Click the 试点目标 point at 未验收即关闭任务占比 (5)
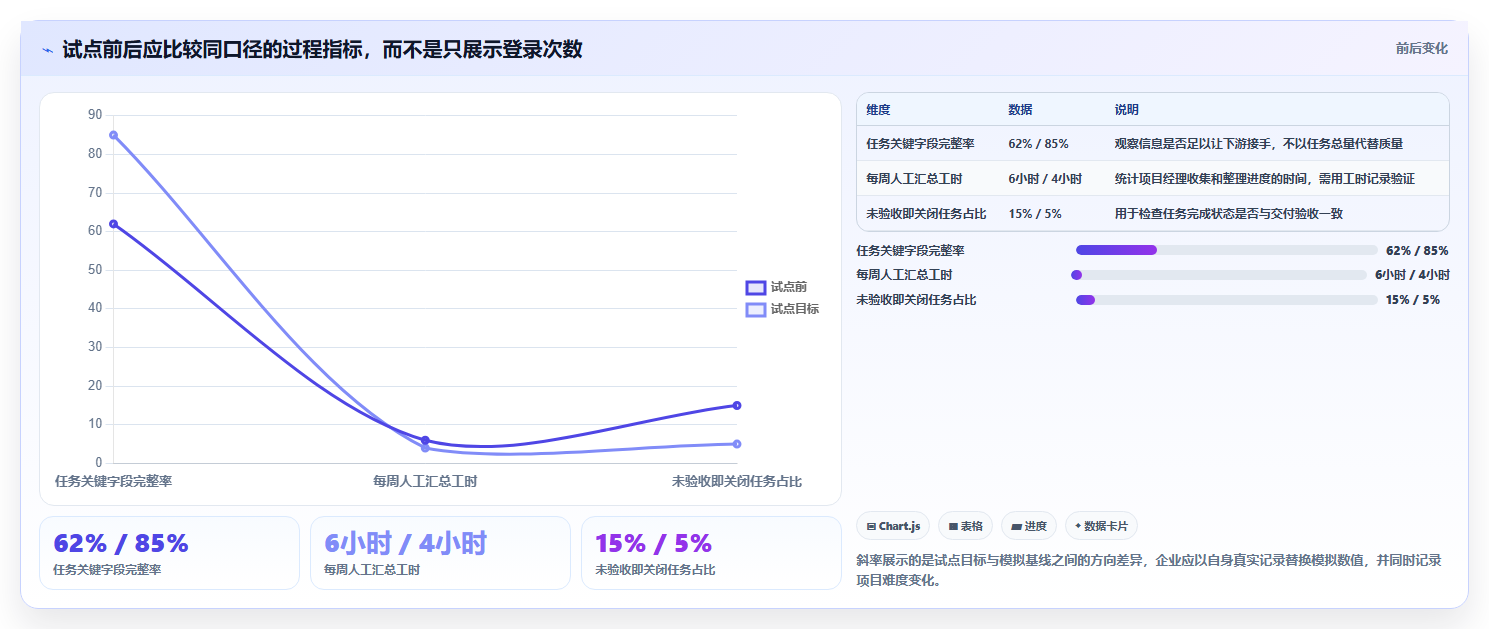1489x629 pixels. (737, 444)
